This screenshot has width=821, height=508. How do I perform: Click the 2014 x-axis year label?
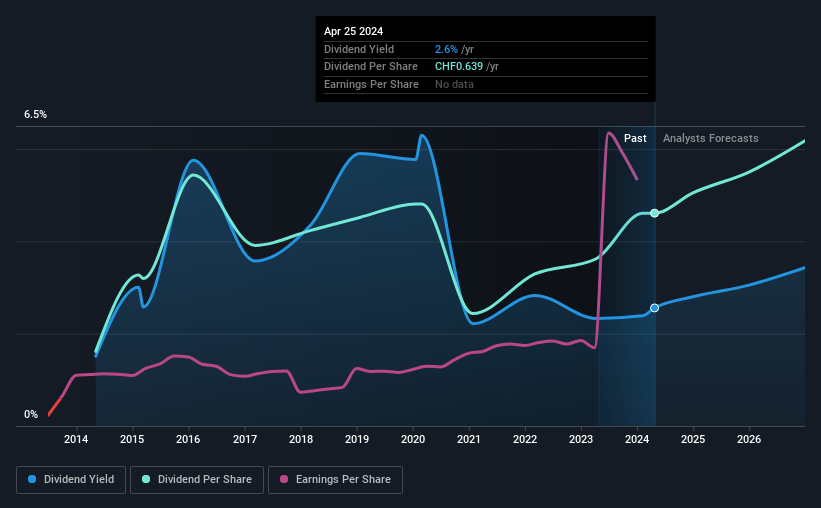(76, 439)
